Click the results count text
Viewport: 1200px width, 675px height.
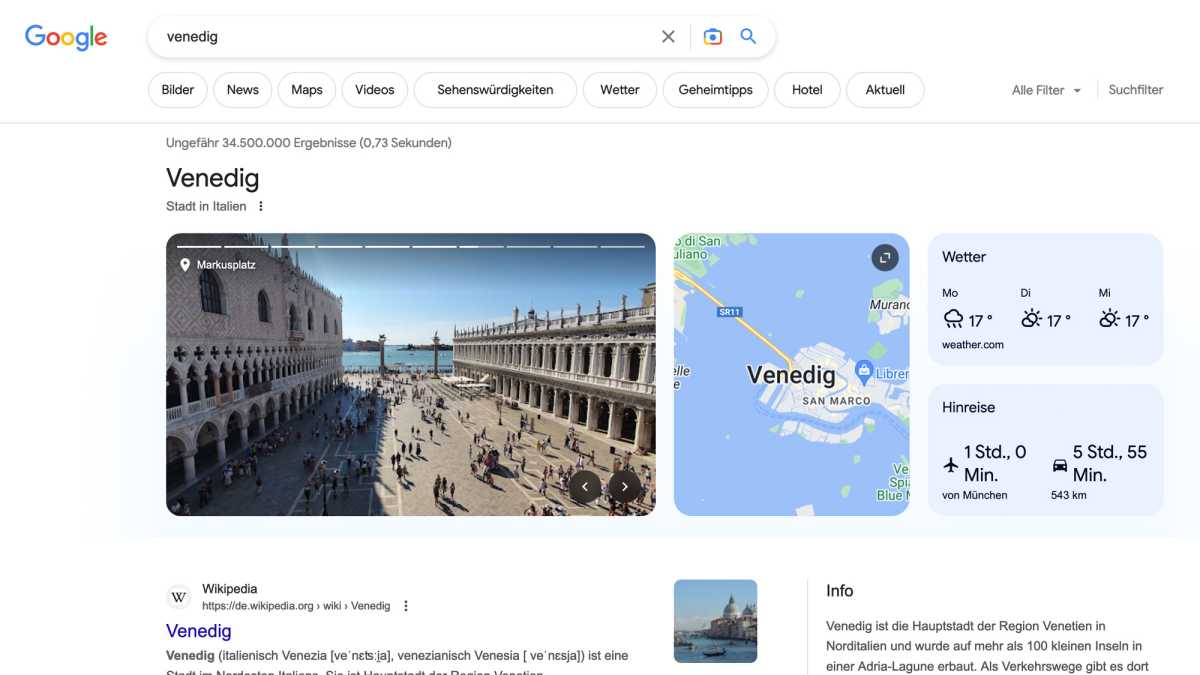309,143
